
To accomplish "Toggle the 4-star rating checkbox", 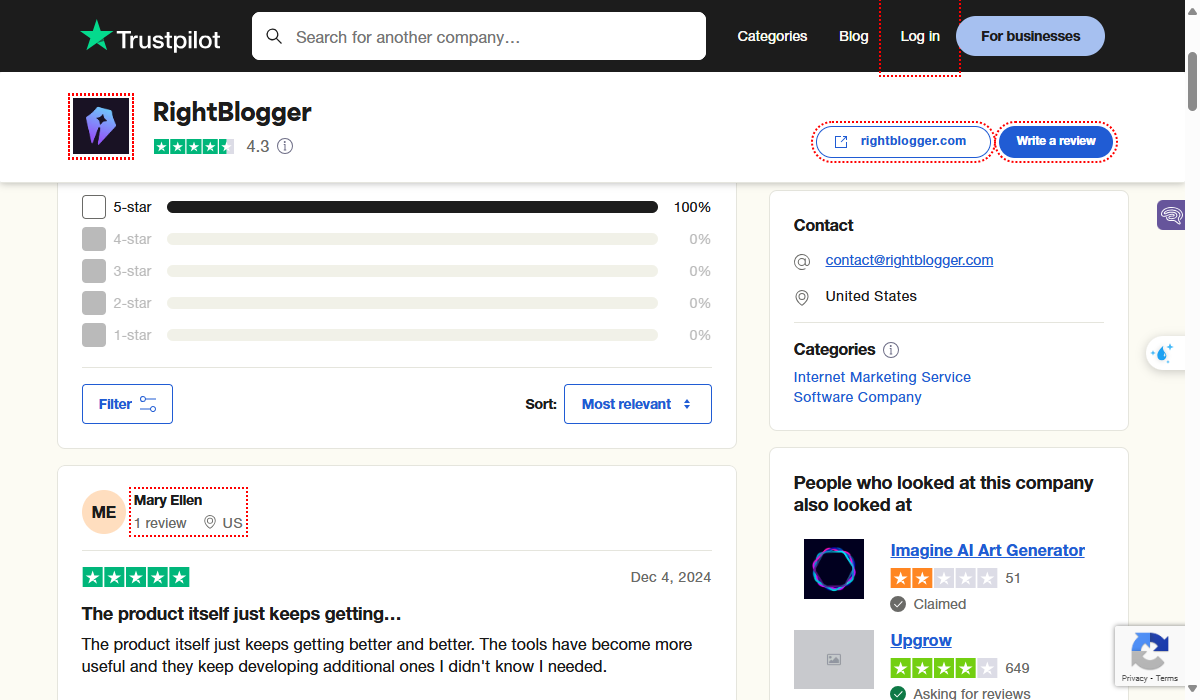I will (x=94, y=239).
